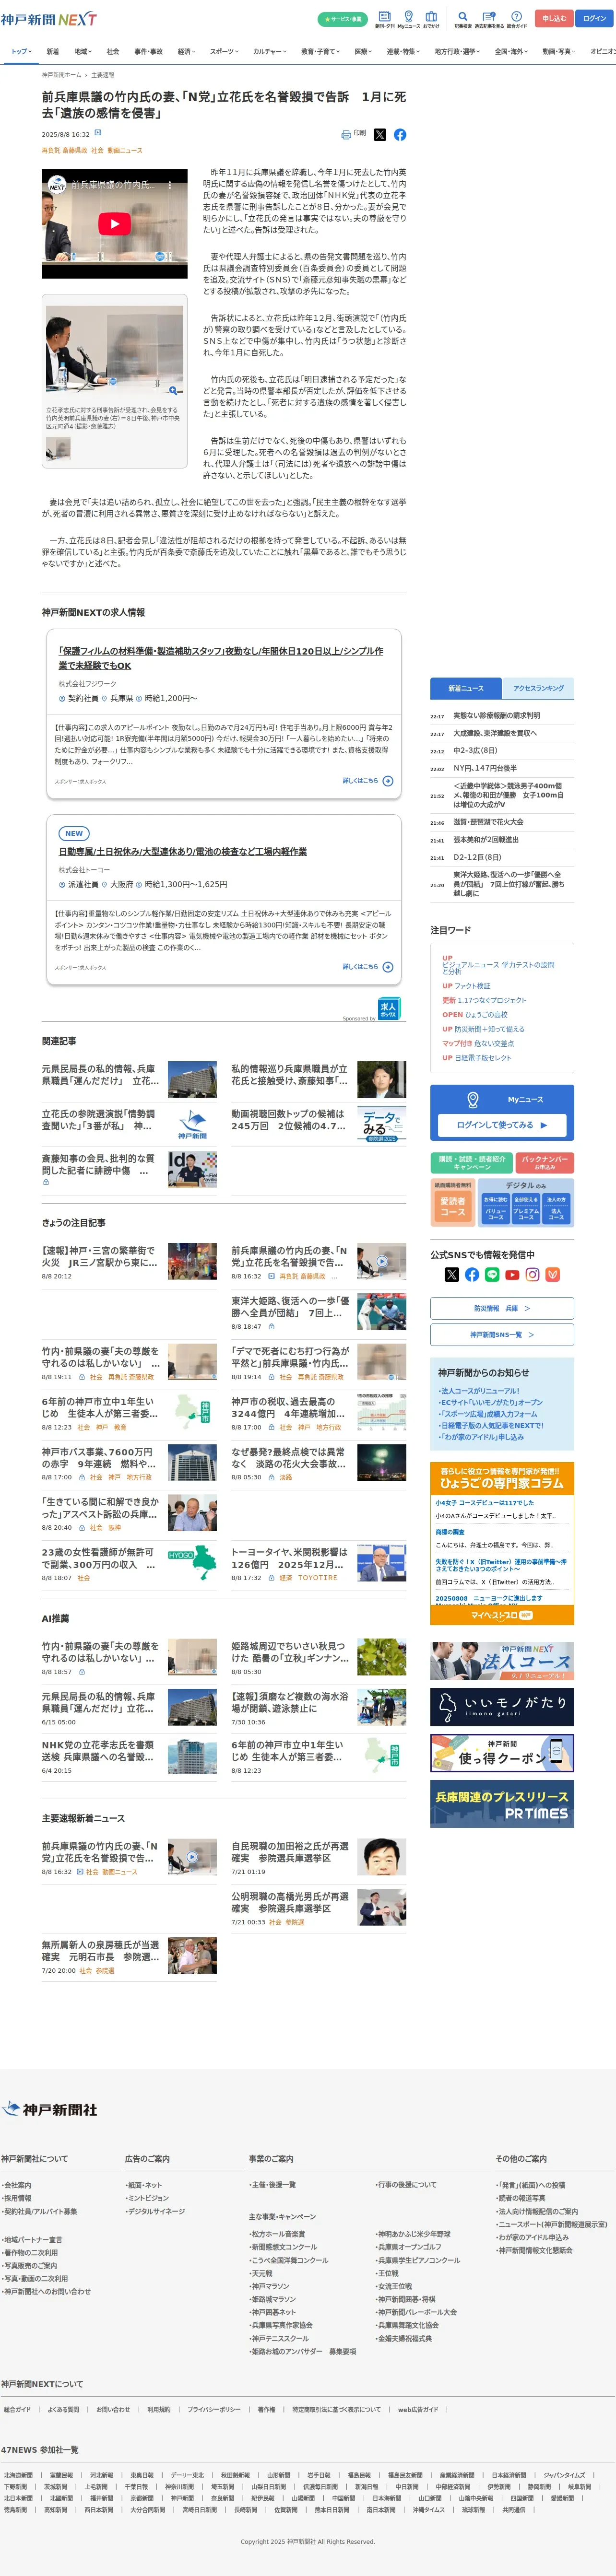The height and width of the screenshot is (2576, 616).
Task: Expand the 連載・特集 navigation dropdown
Action: (404, 51)
